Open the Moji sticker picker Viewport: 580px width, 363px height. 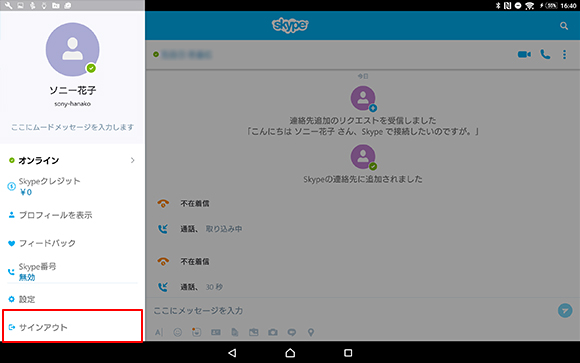(x=196, y=332)
